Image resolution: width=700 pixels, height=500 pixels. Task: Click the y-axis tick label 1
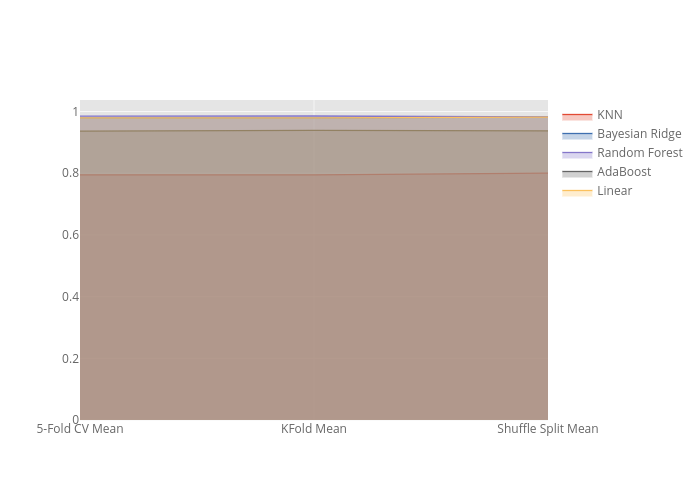pyautogui.click(x=74, y=112)
